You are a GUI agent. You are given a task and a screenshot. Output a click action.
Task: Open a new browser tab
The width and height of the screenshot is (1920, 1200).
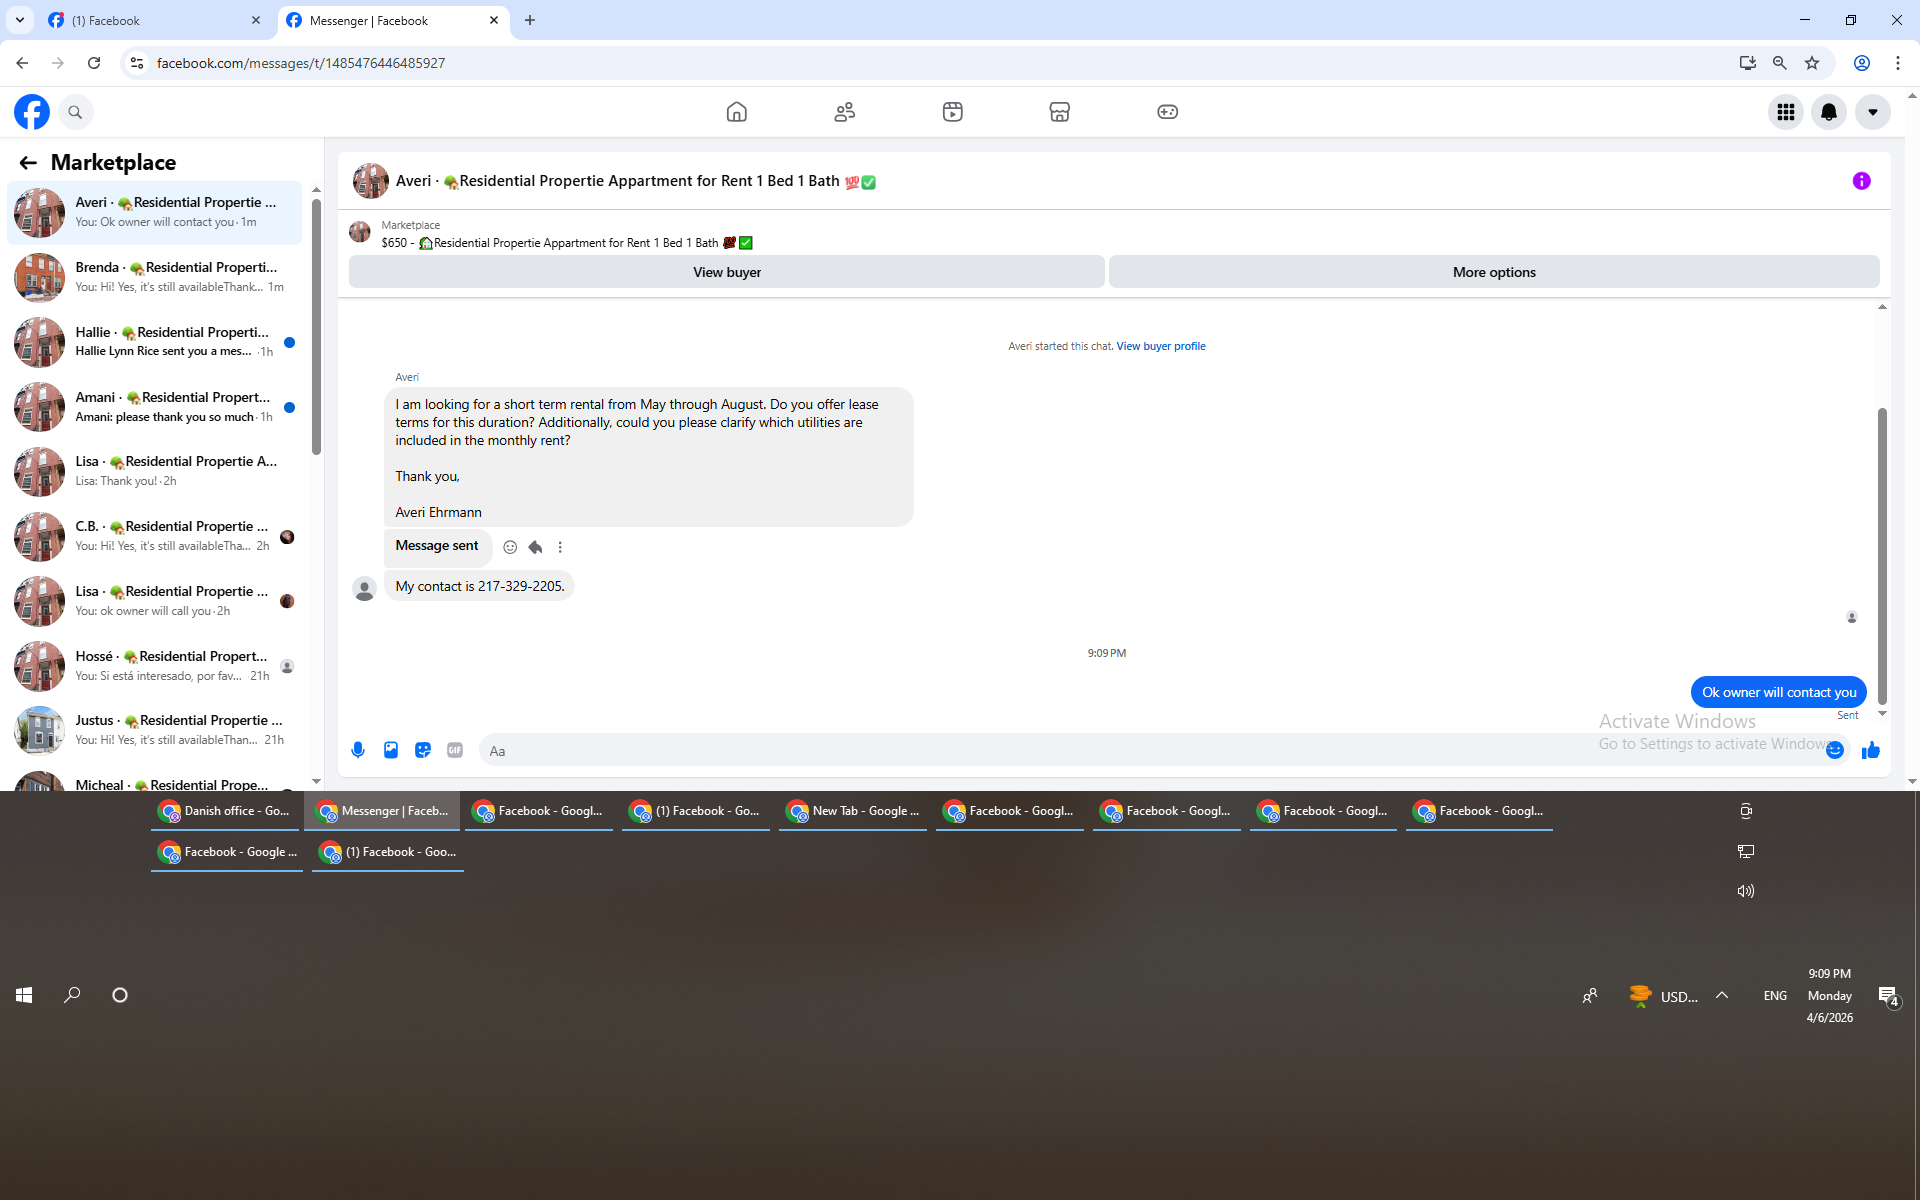pyautogui.click(x=530, y=20)
